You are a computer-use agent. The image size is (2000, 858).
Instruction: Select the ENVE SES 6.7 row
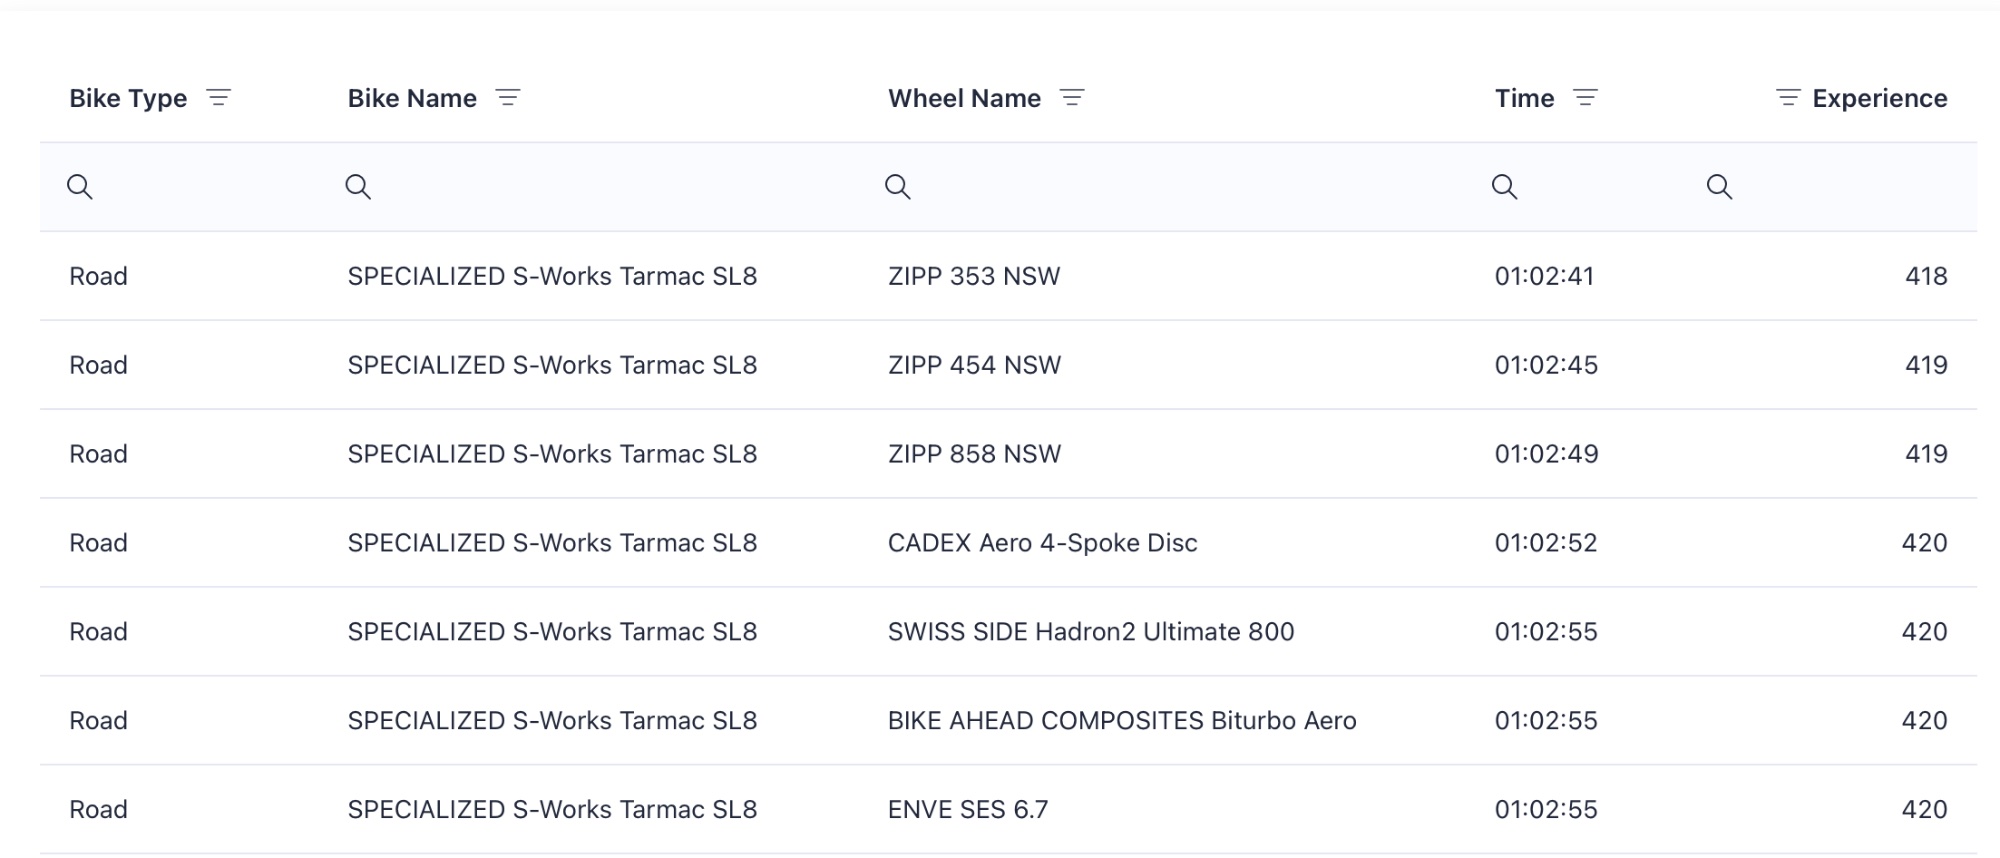(x=967, y=809)
